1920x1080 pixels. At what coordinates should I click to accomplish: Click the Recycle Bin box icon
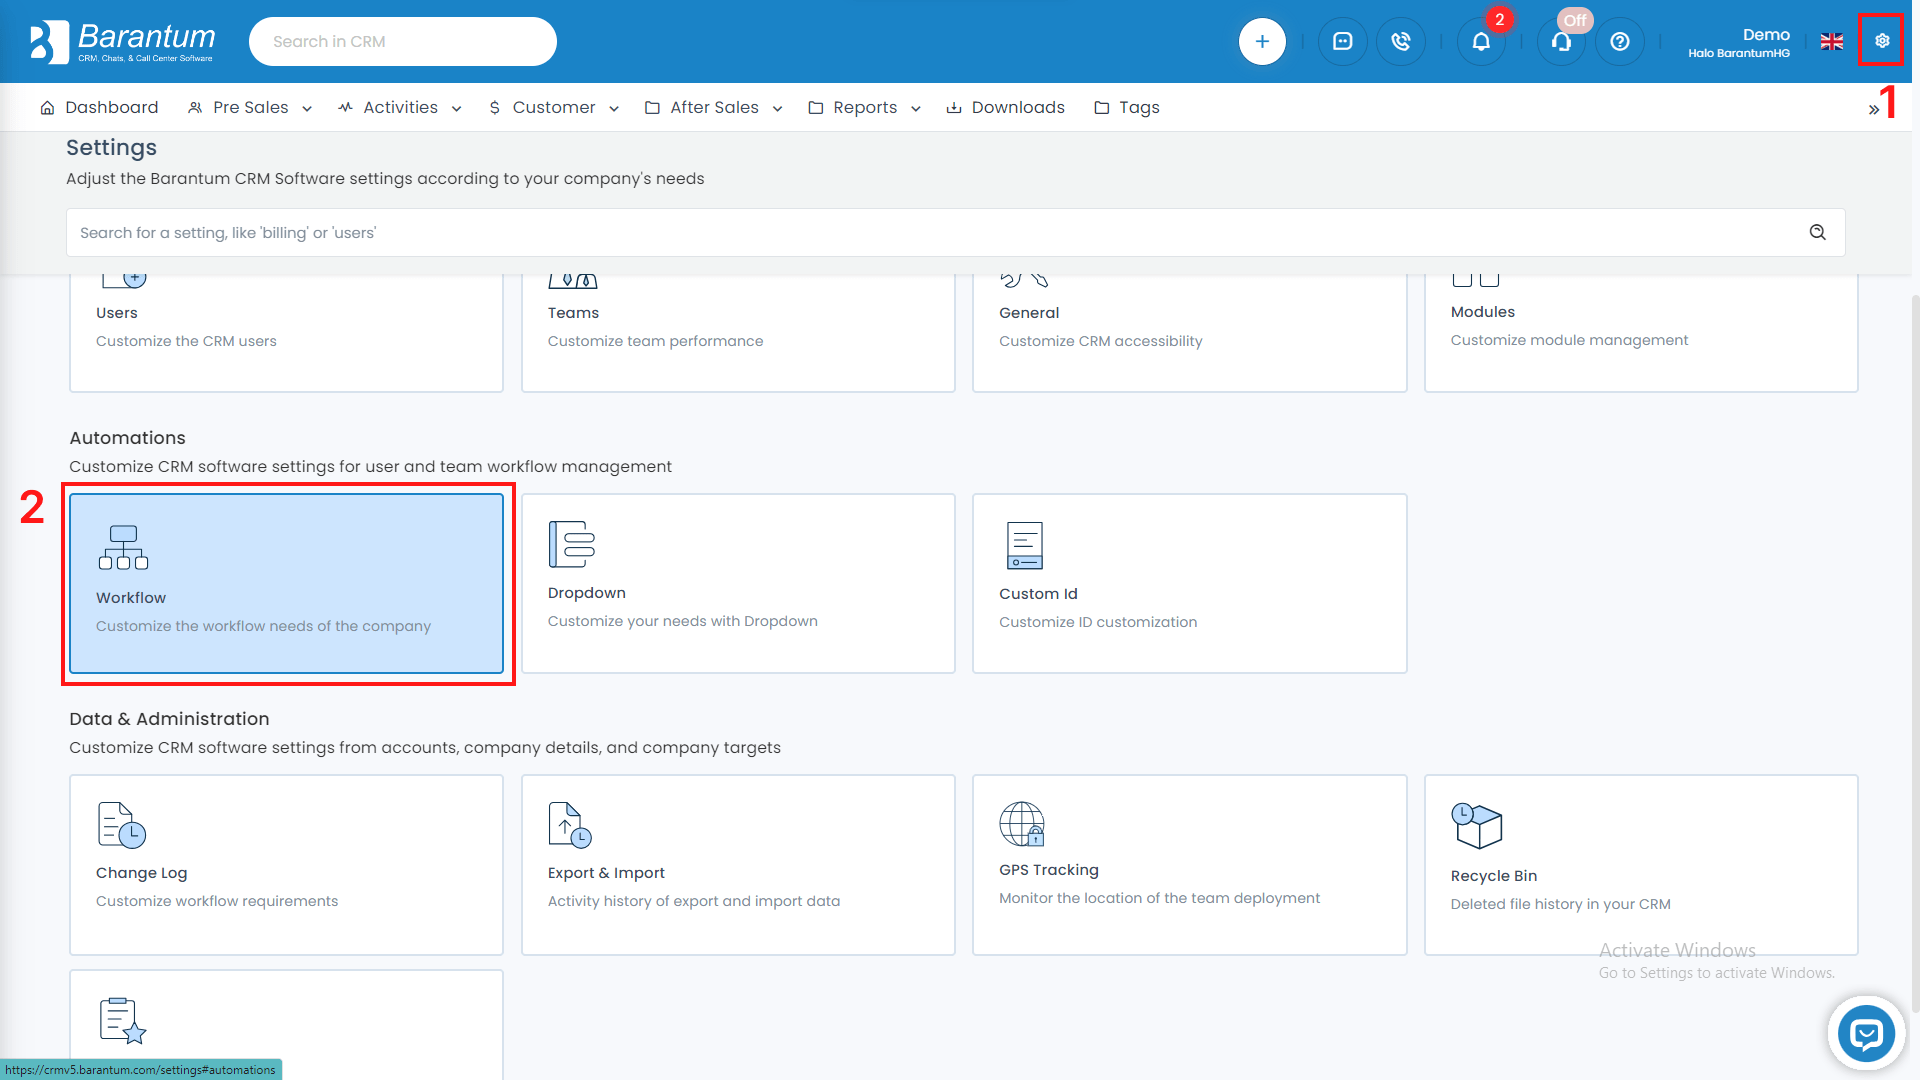coord(1476,826)
